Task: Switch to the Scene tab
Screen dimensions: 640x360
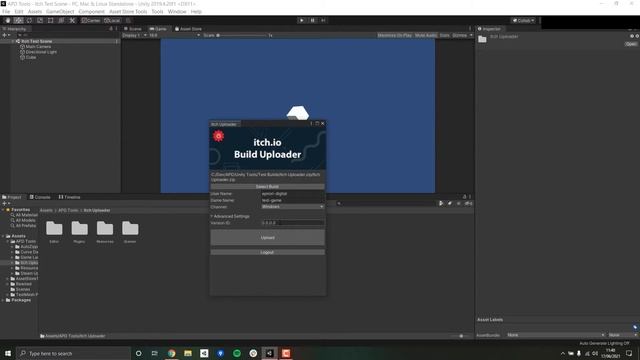Action: 133,29
